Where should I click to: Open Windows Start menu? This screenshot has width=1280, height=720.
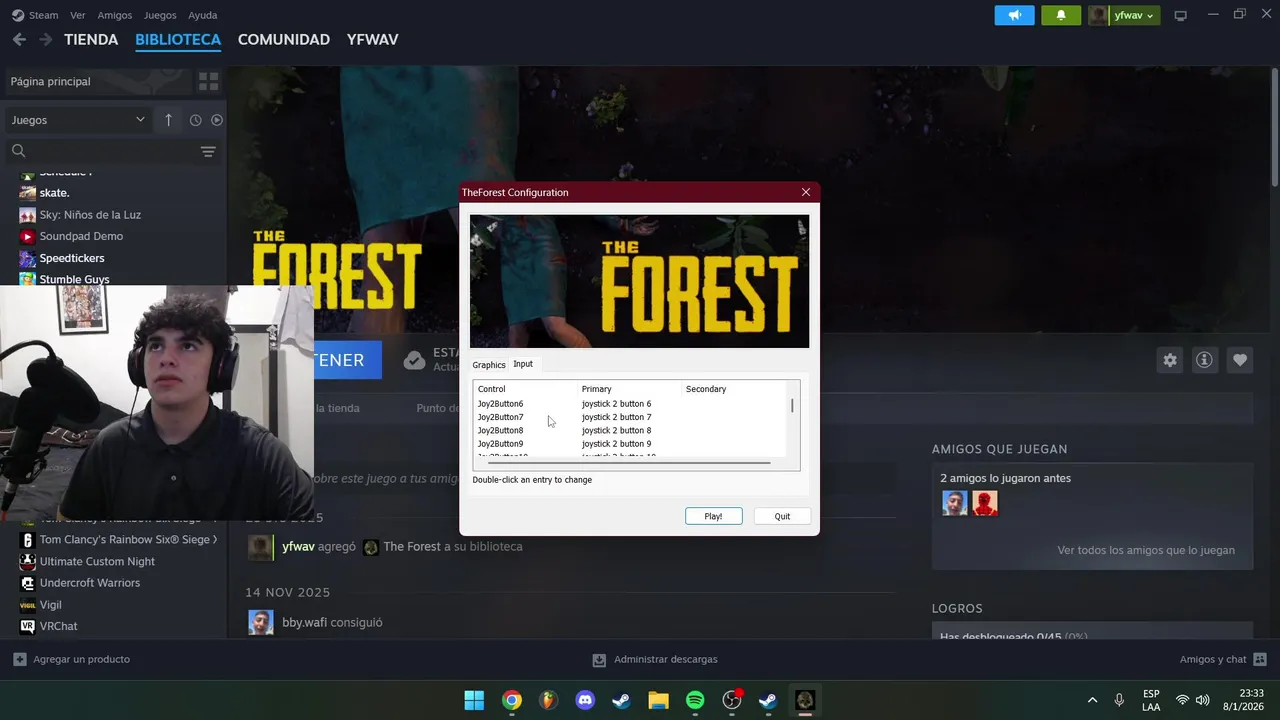click(474, 700)
